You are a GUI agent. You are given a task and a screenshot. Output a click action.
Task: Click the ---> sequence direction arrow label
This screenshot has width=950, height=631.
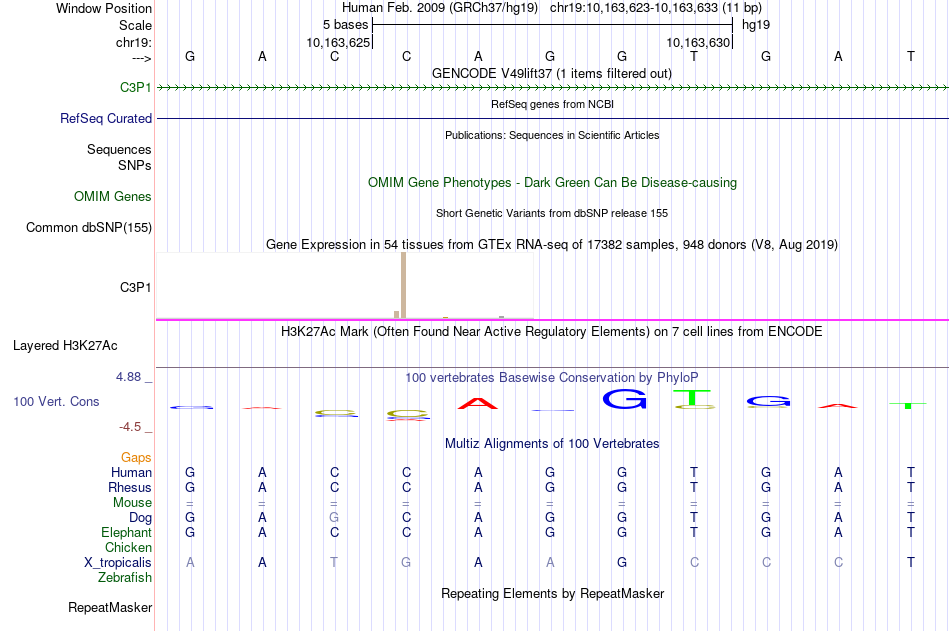pos(141,58)
